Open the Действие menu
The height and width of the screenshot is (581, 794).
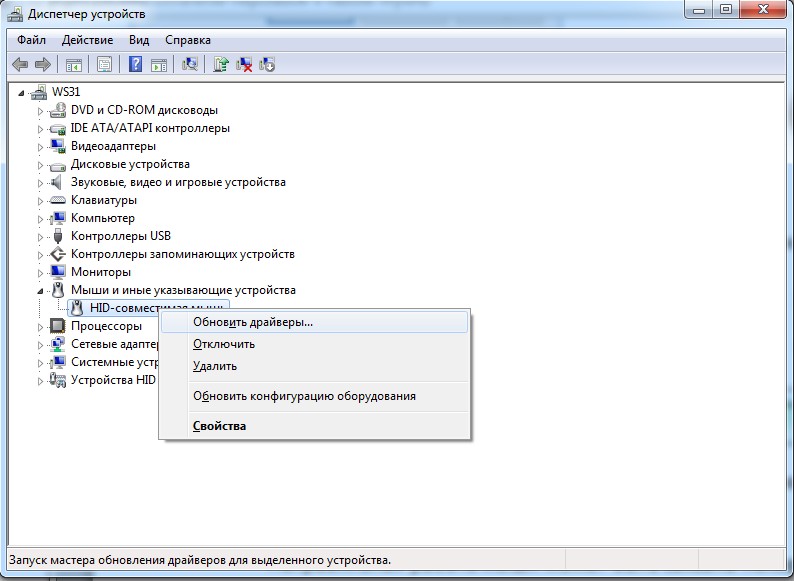[x=87, y=40]
